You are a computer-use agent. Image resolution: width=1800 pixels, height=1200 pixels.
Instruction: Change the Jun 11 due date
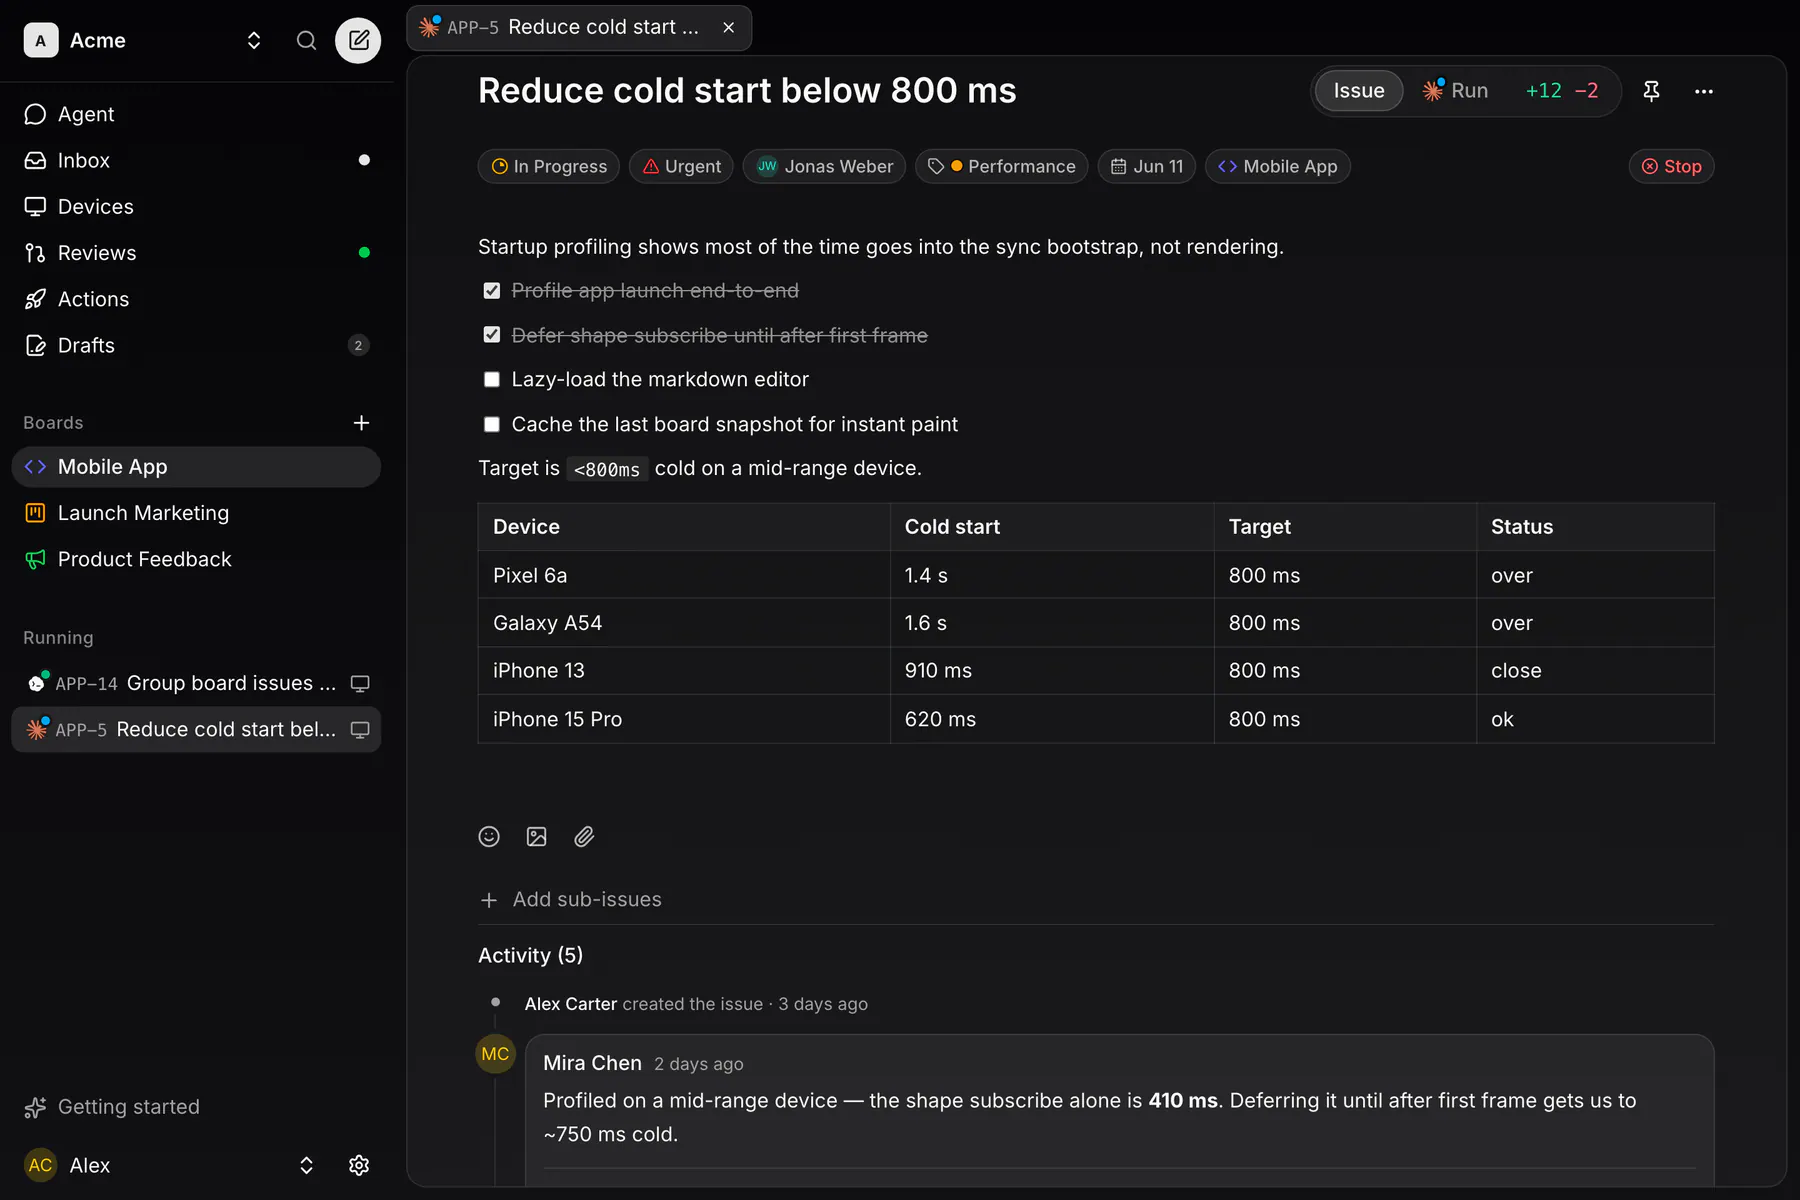tap(1147, 166)
